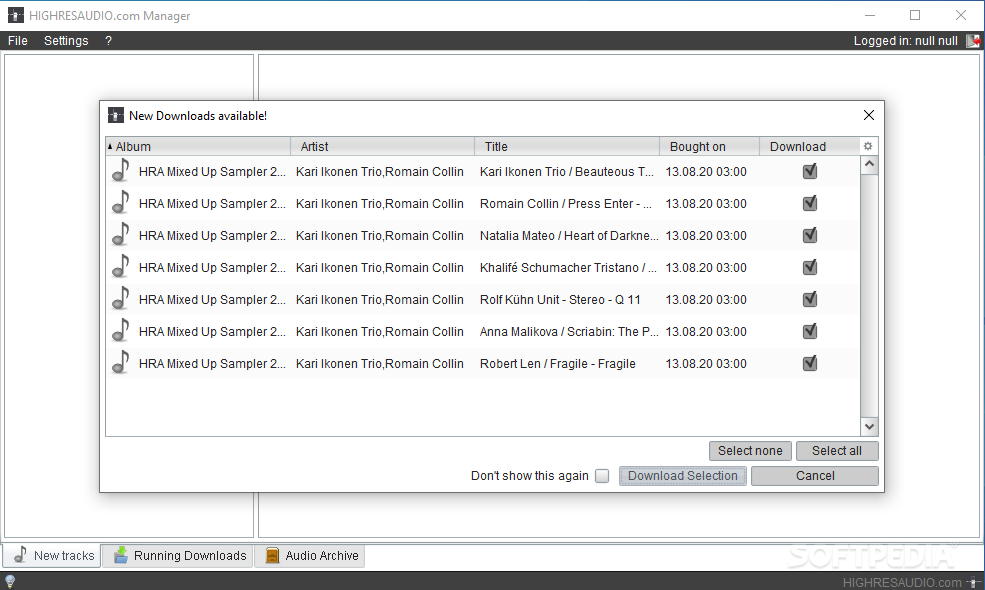Click the light bulb icon in the status bar

tap(10, 581)
